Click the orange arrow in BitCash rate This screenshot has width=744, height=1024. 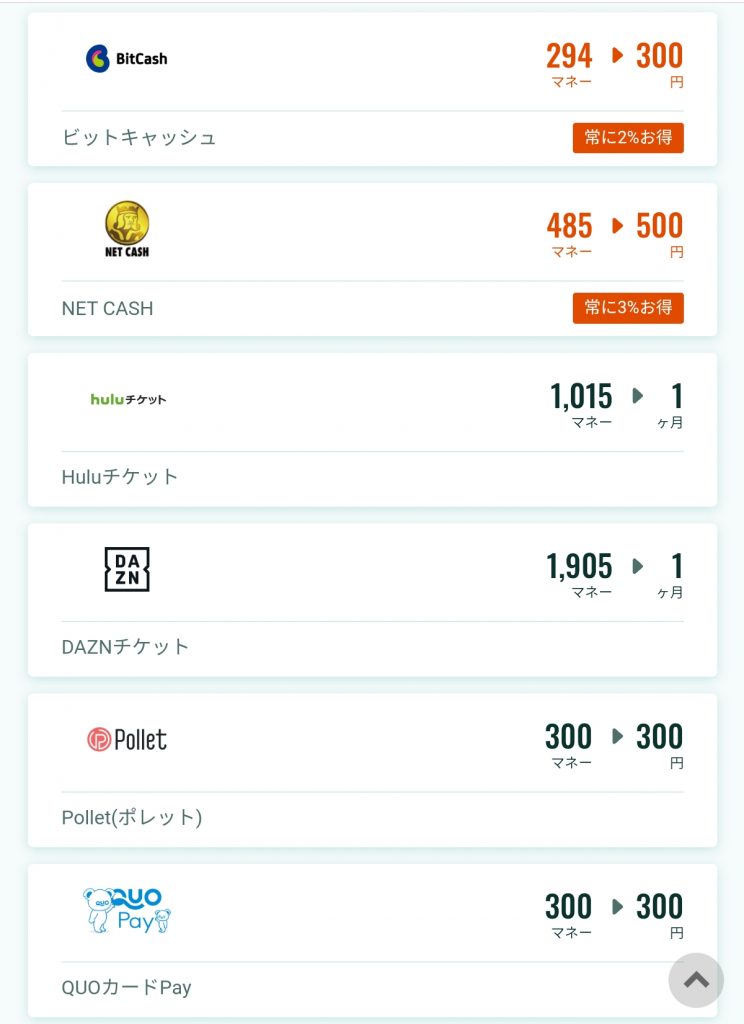[617, 56]
